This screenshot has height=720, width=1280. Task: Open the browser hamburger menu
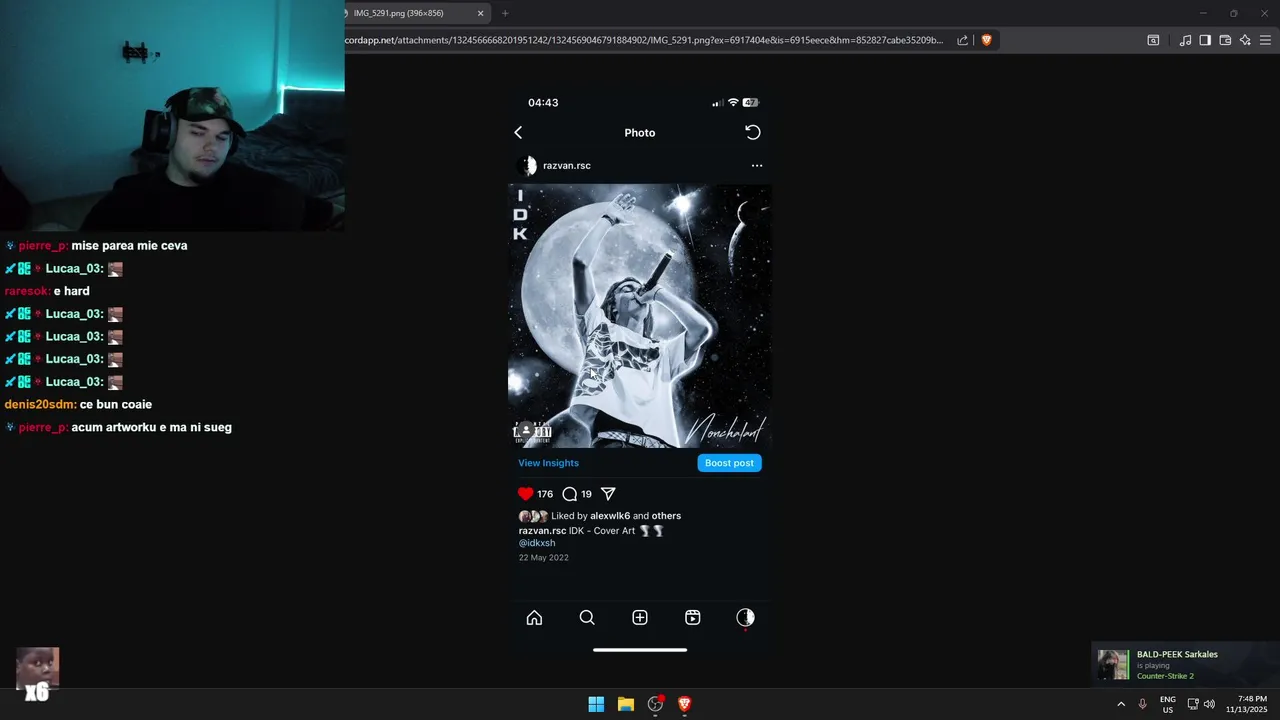[1265, 40]
